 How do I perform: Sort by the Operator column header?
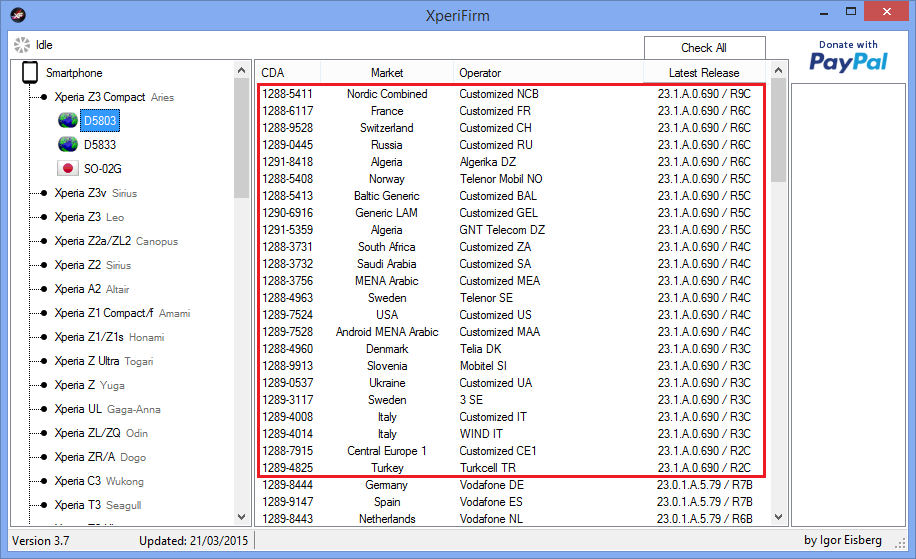click(548, 72)
